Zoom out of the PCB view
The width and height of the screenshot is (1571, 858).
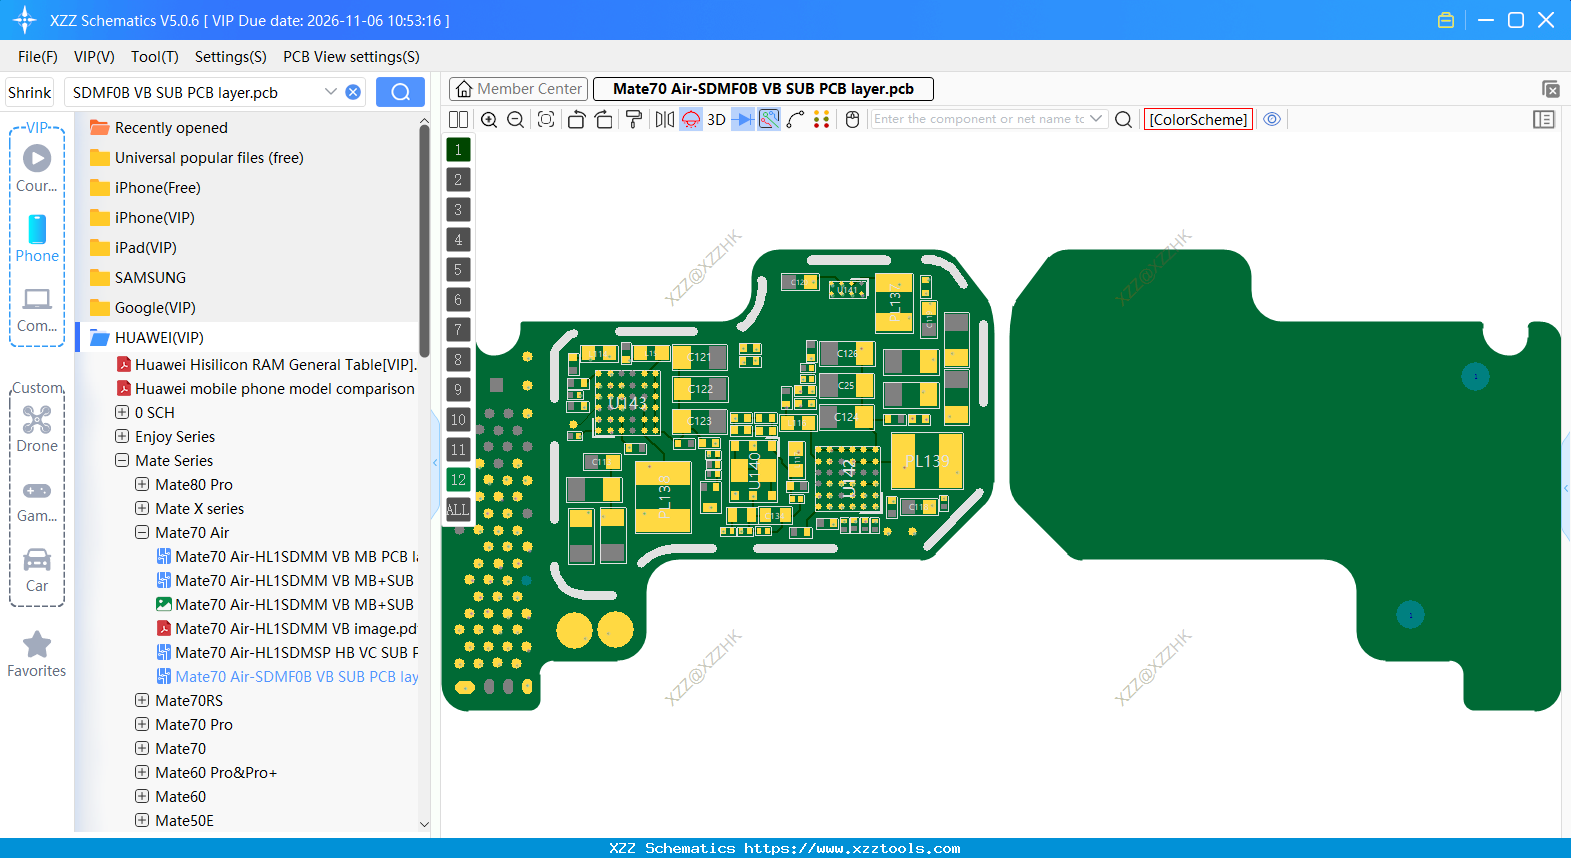click(x=515, y=119)
